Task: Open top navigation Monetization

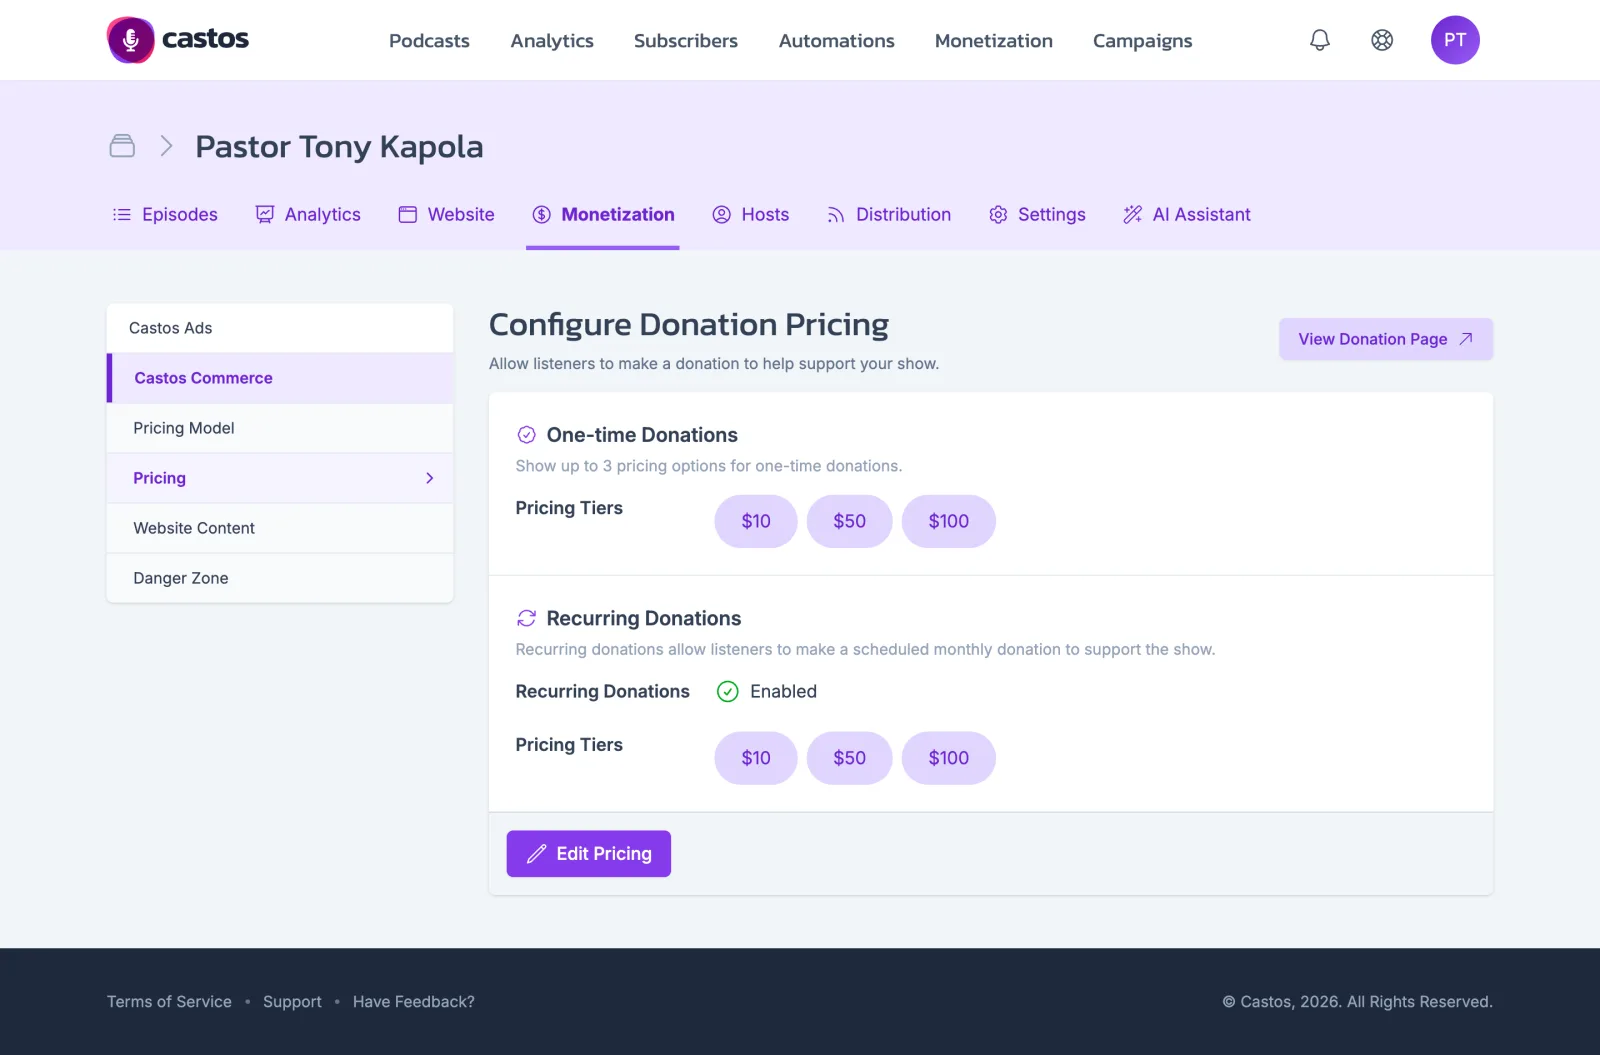Action: pos(994,41)
